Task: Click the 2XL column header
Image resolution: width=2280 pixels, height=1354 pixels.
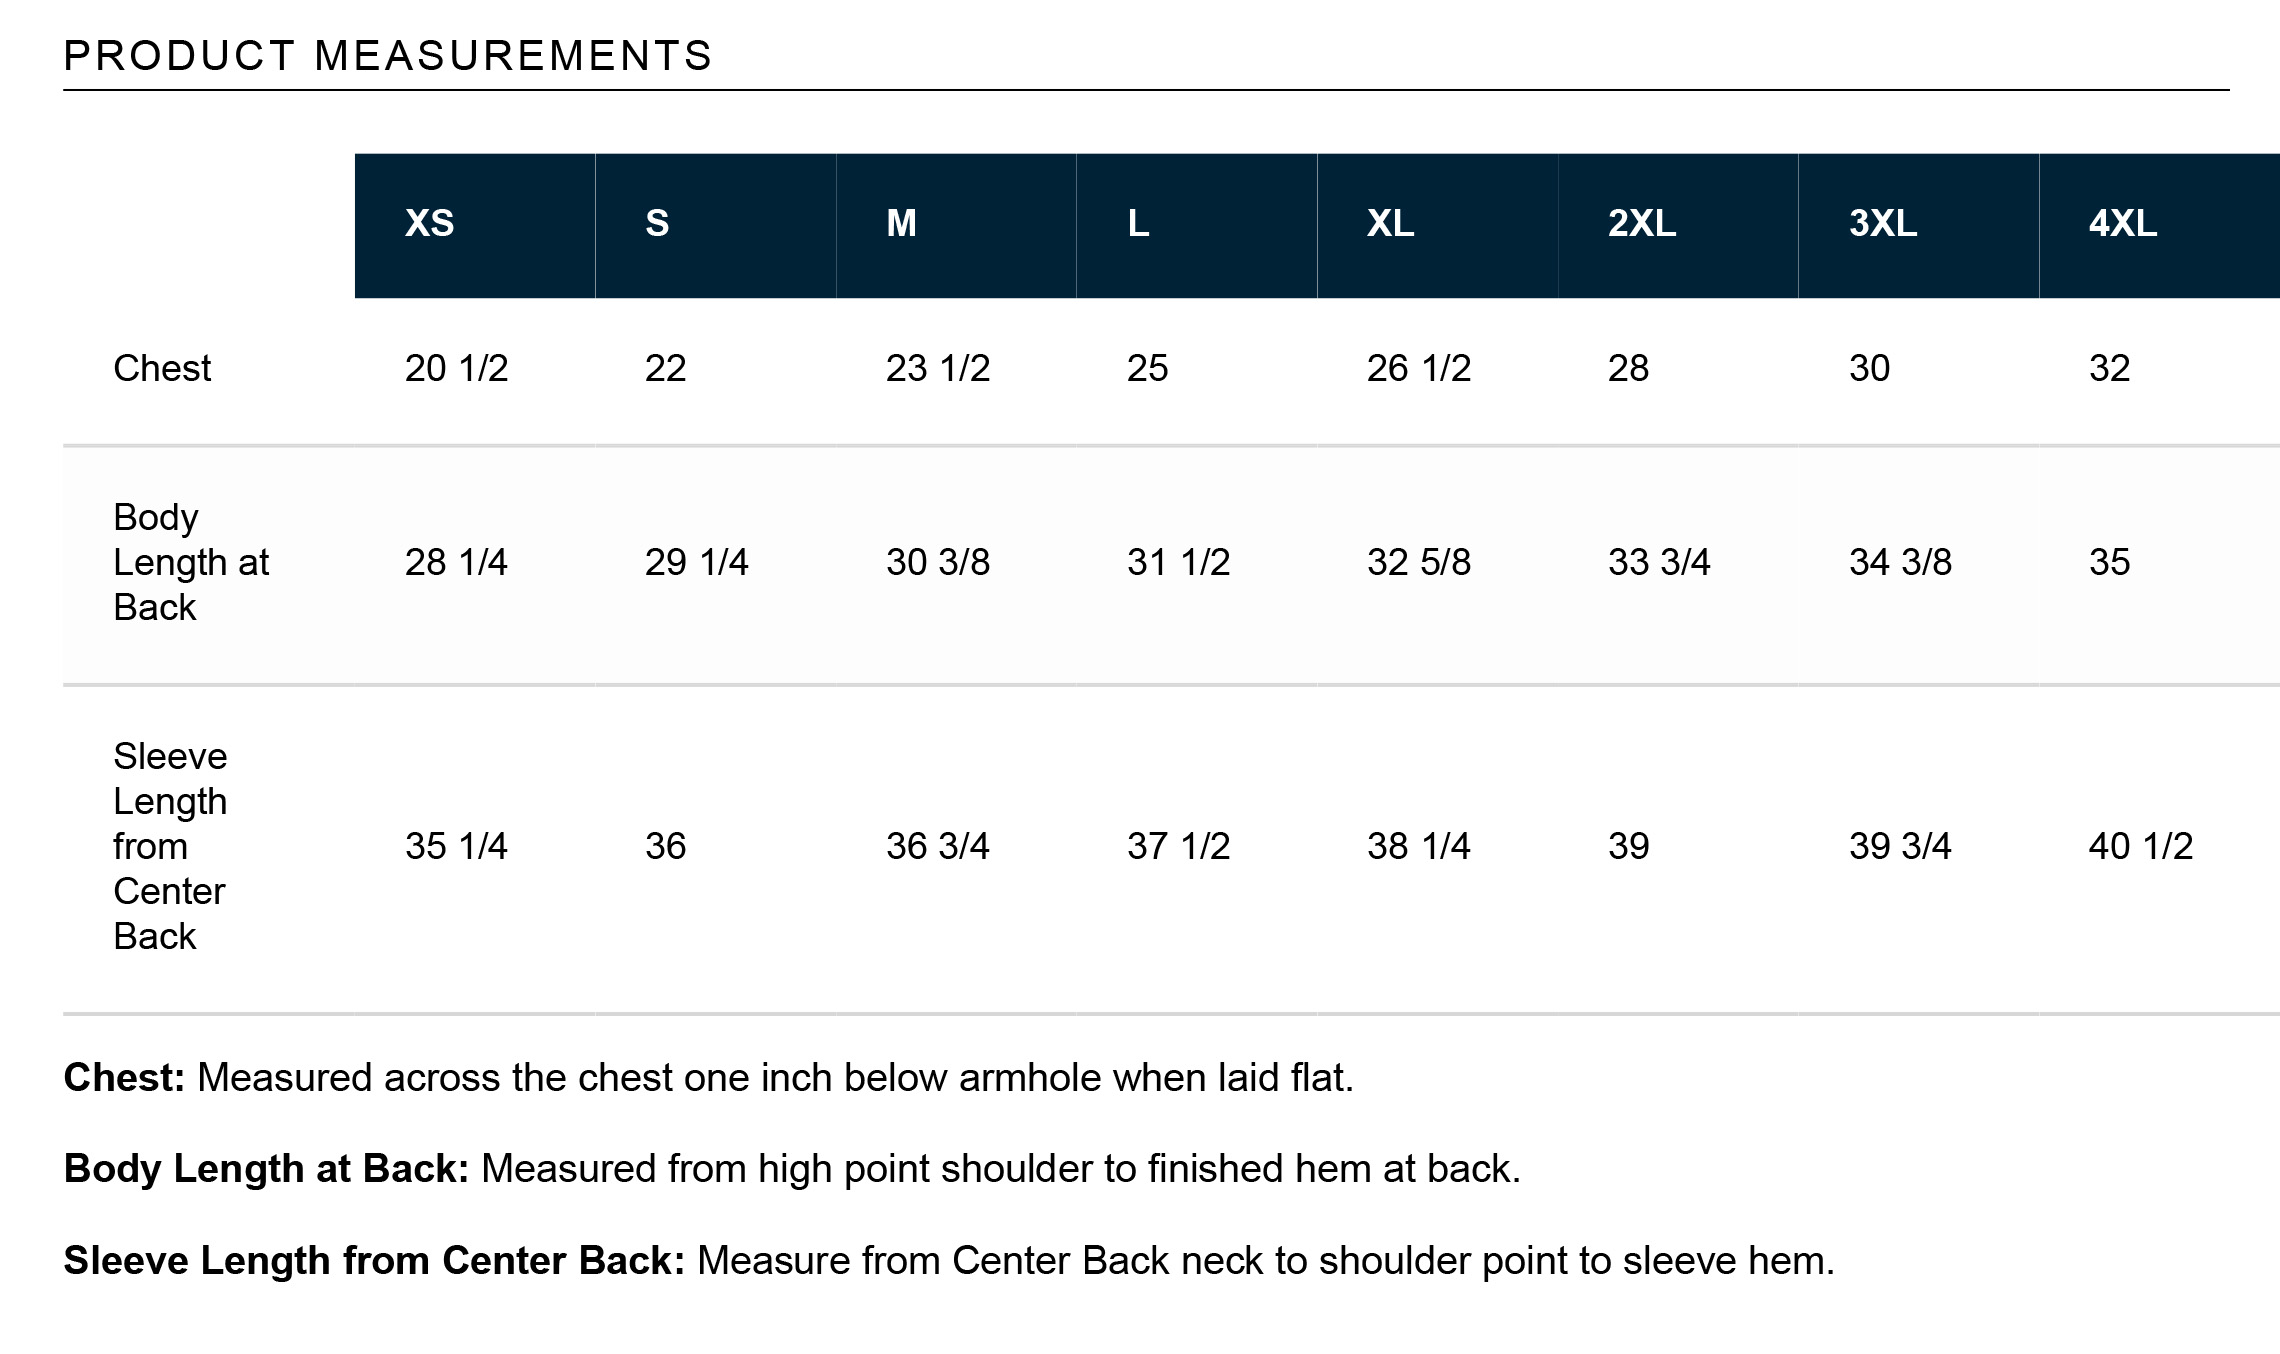Action: tap(1641, 223)
